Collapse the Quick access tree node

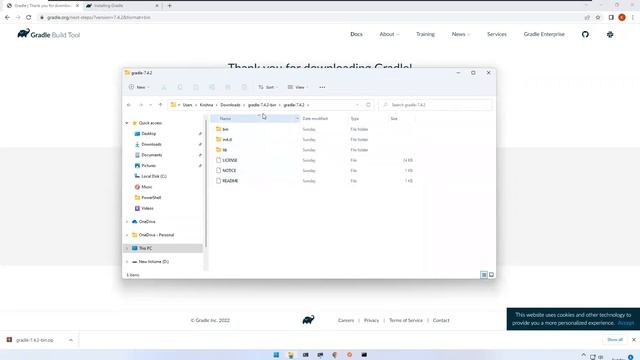tap(127, 123)
